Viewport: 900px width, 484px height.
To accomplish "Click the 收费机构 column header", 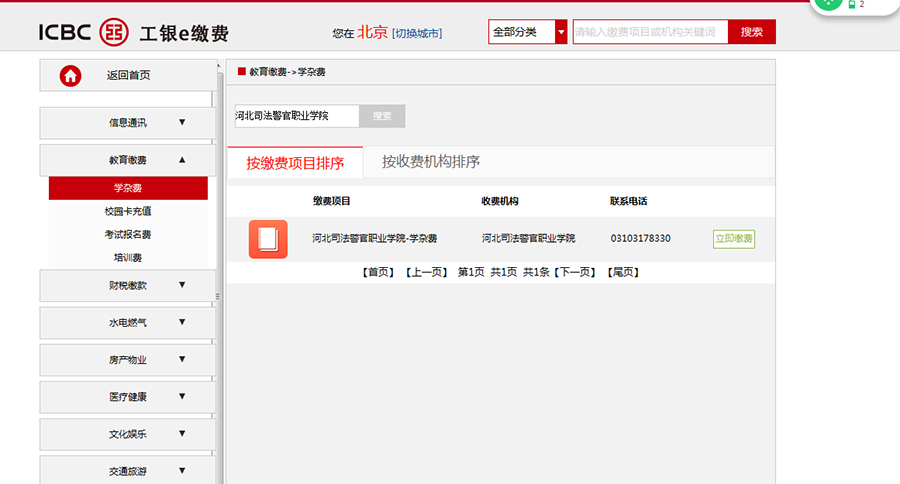I will pos(499,201).
